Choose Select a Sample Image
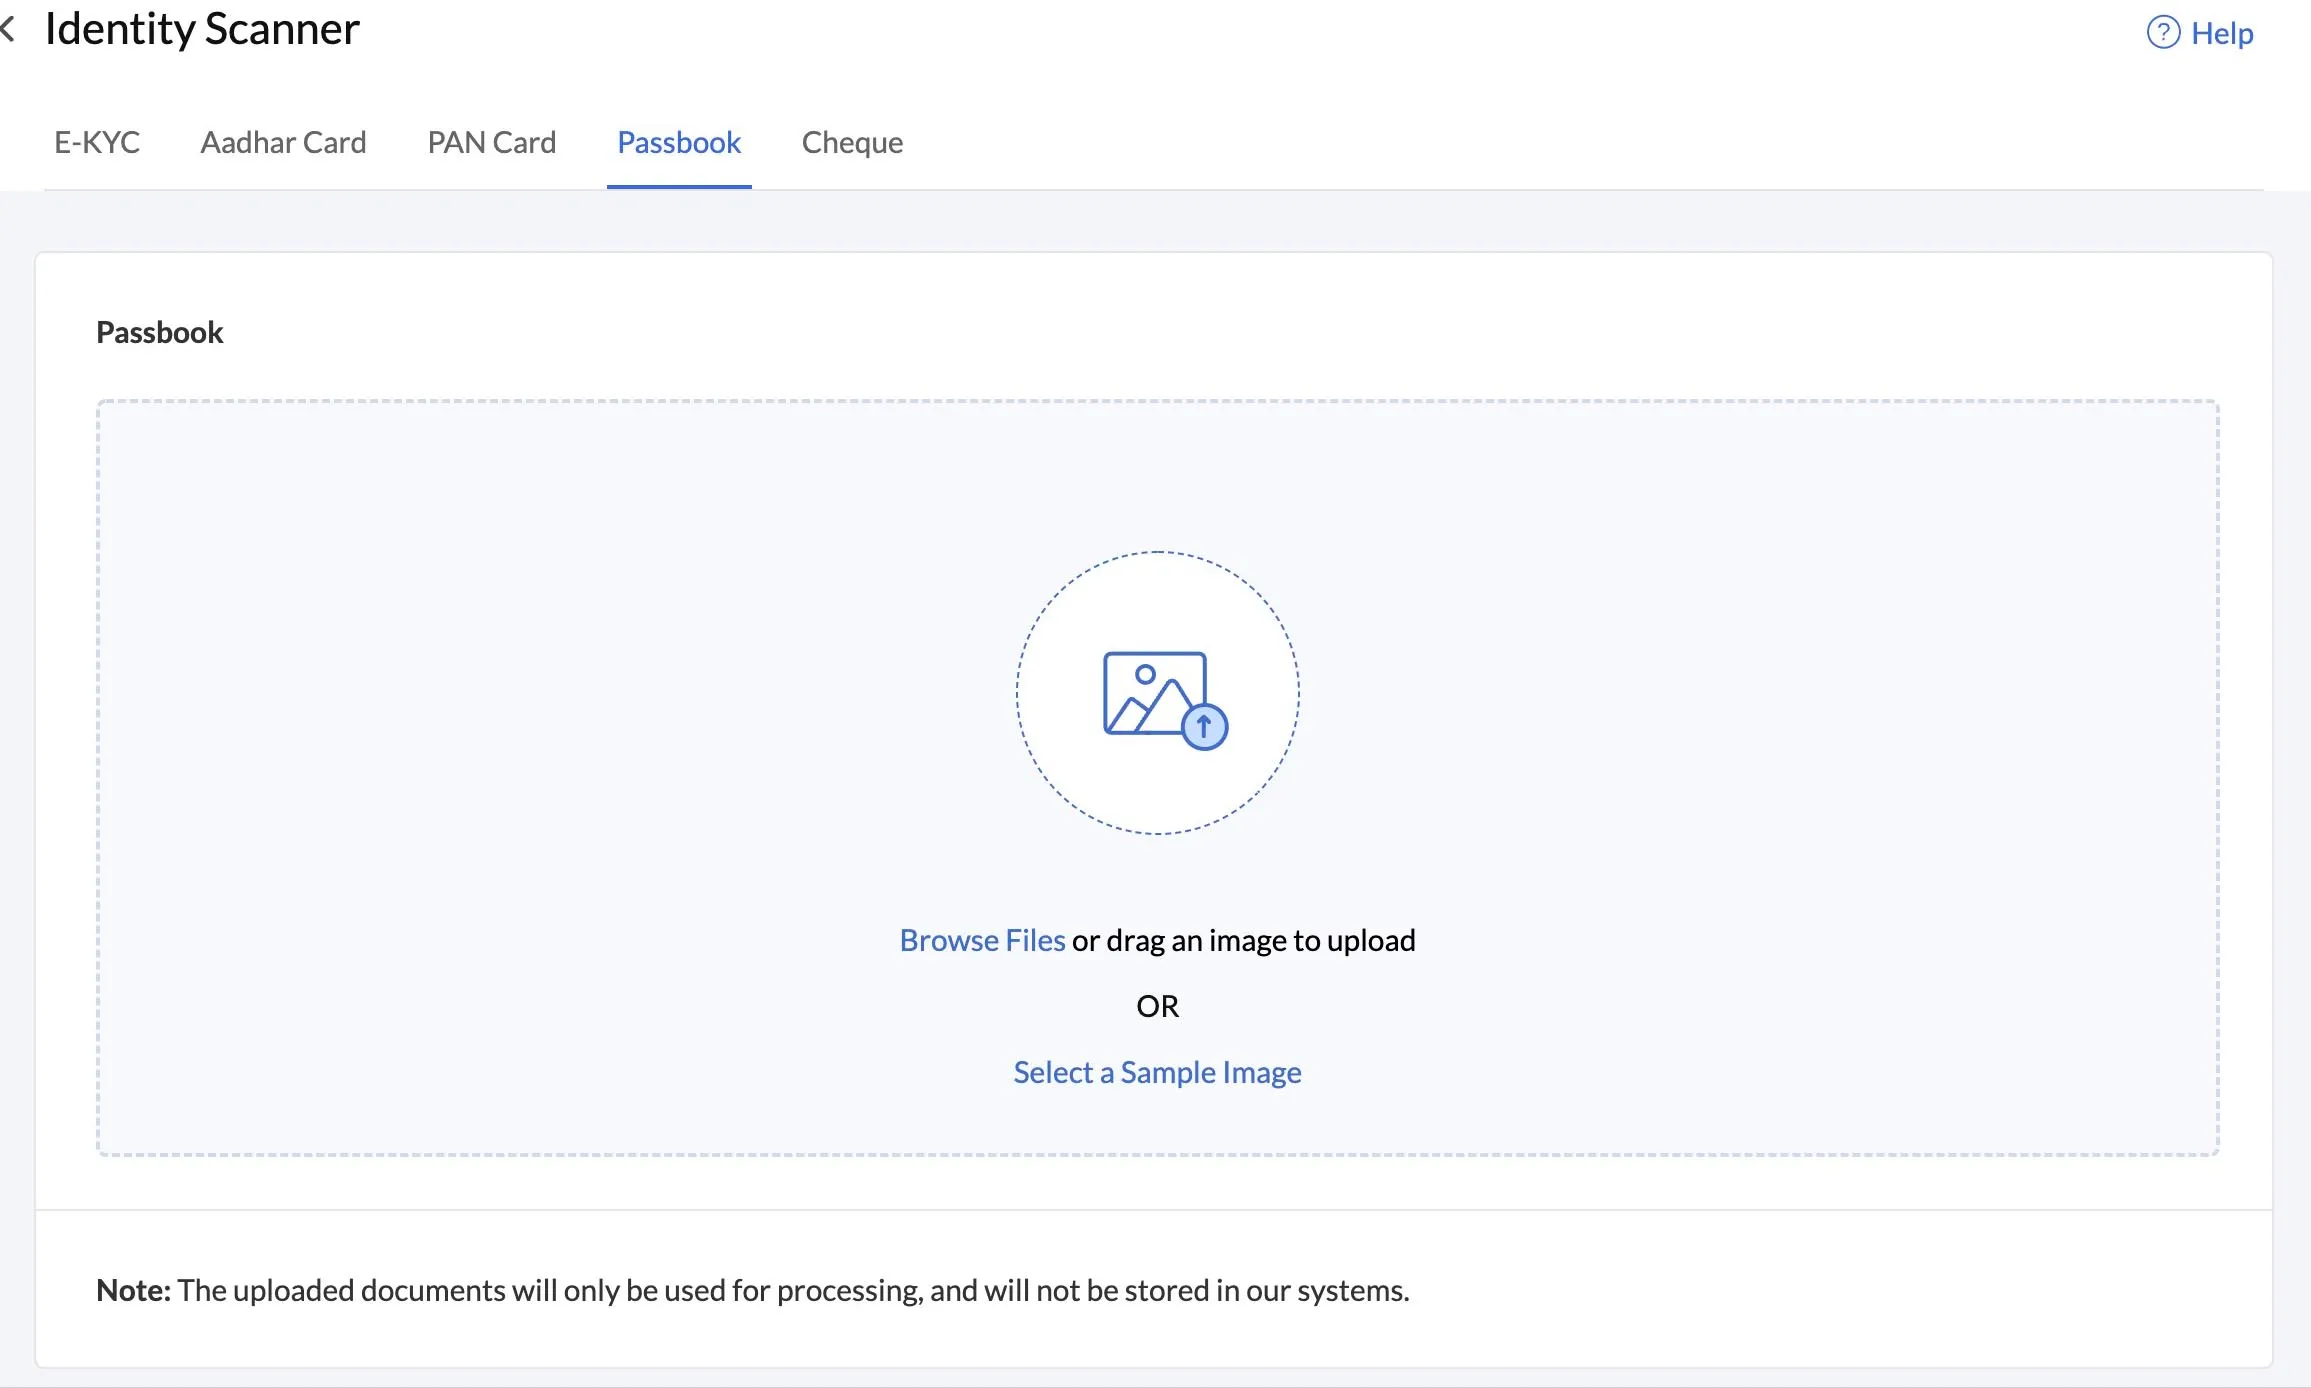The width and height of the screenshot is (2311, 1388). click(x=1157, y=1072)
